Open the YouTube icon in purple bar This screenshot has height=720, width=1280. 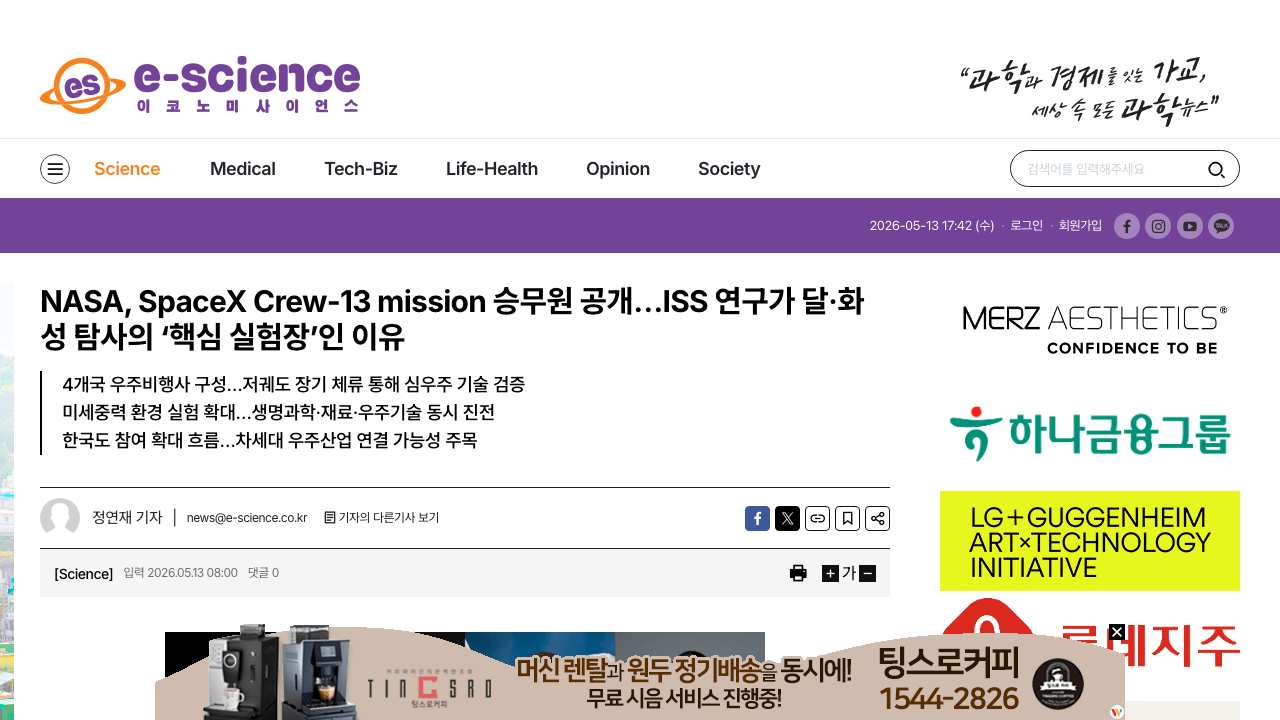point(1190,226)
